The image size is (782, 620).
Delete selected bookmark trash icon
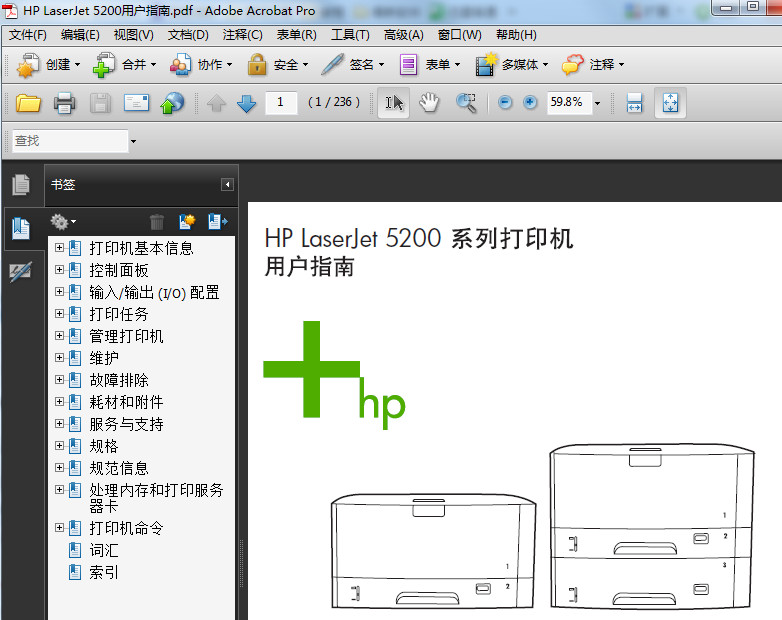(x=157, y=221)
